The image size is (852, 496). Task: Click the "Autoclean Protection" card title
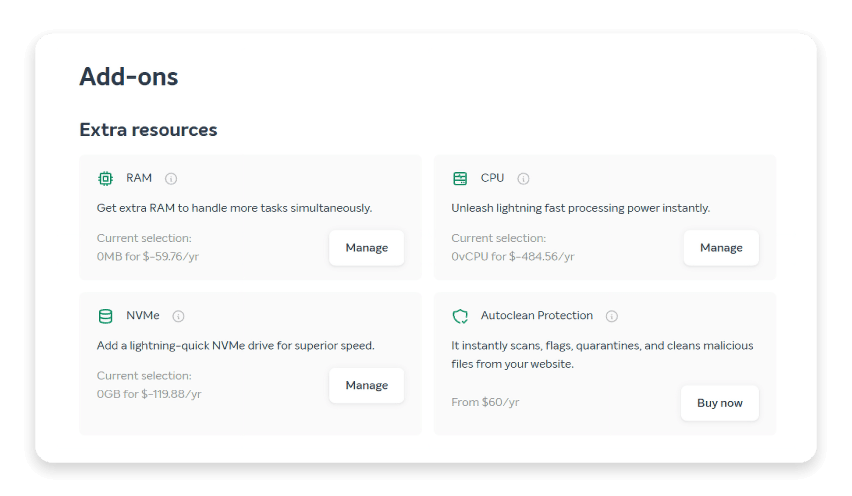coord(537,316)
